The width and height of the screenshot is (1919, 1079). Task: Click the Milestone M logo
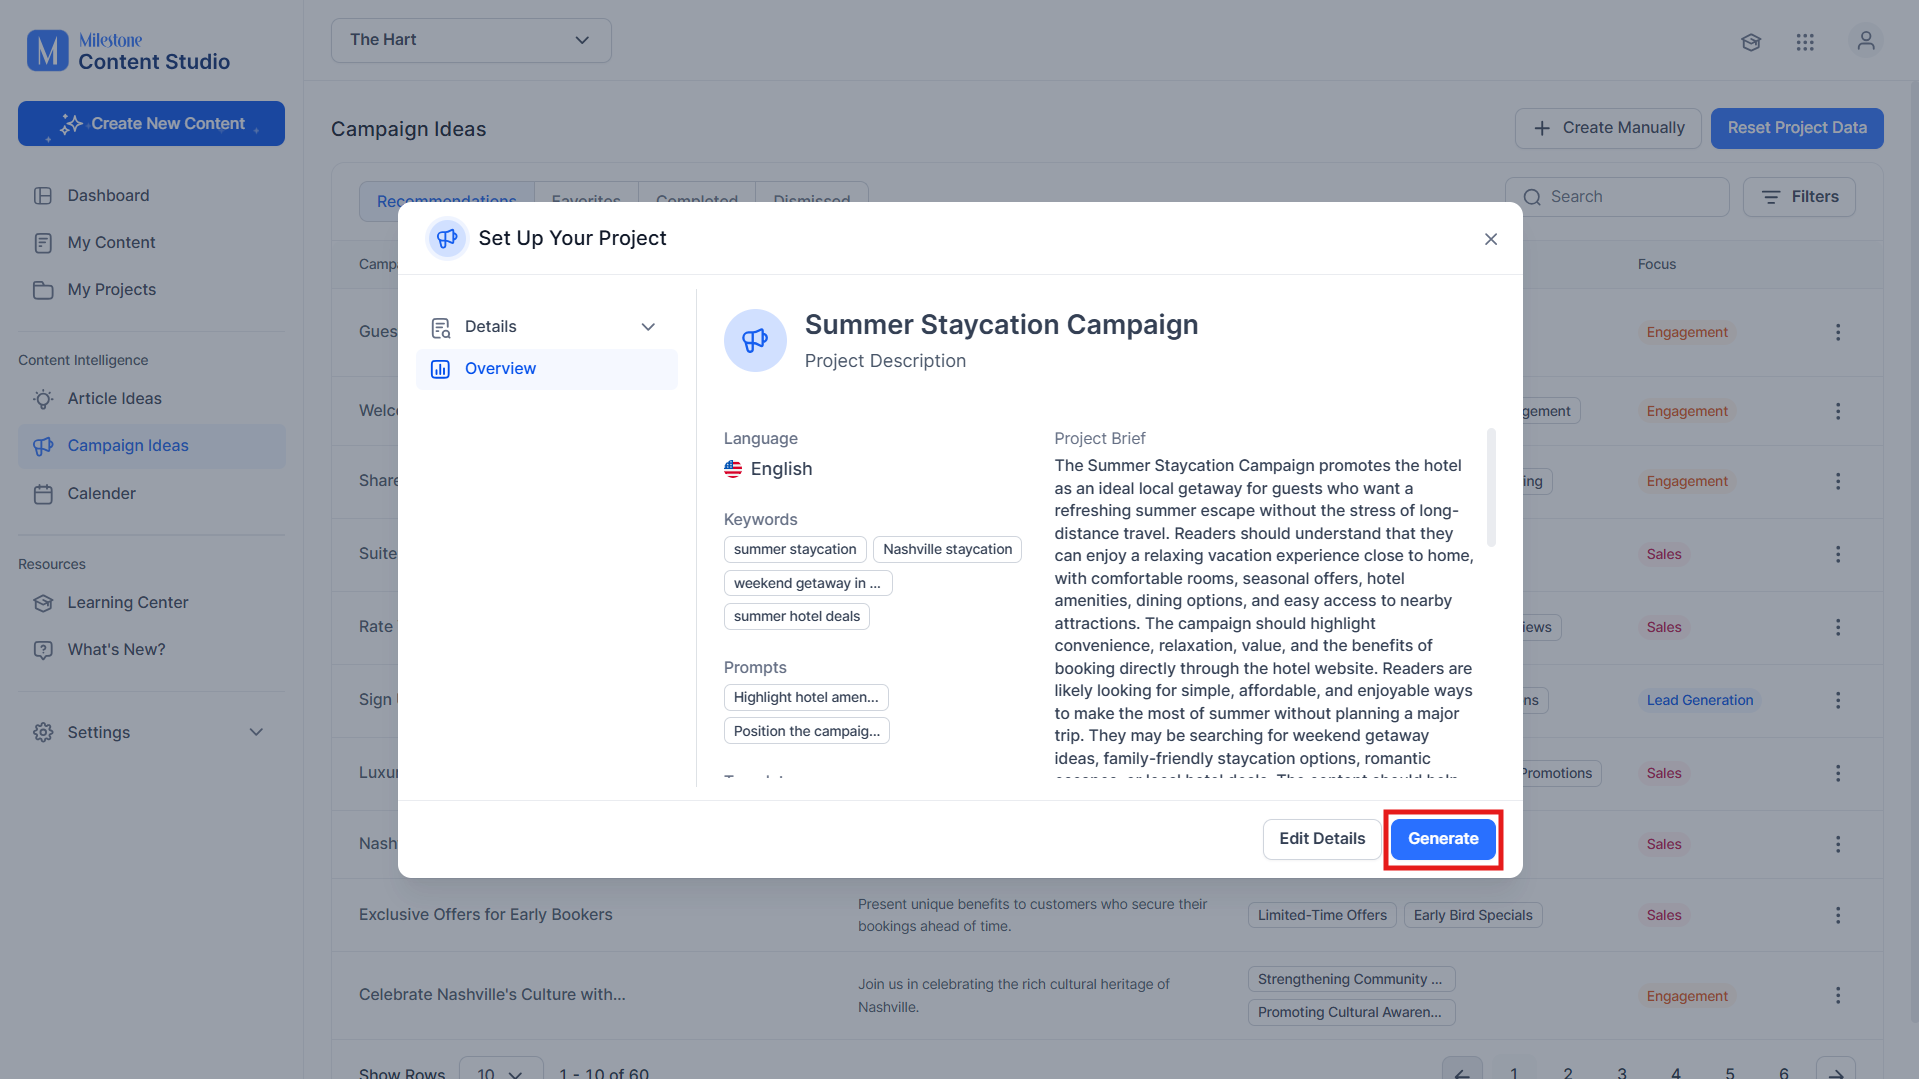click(48, 50)
